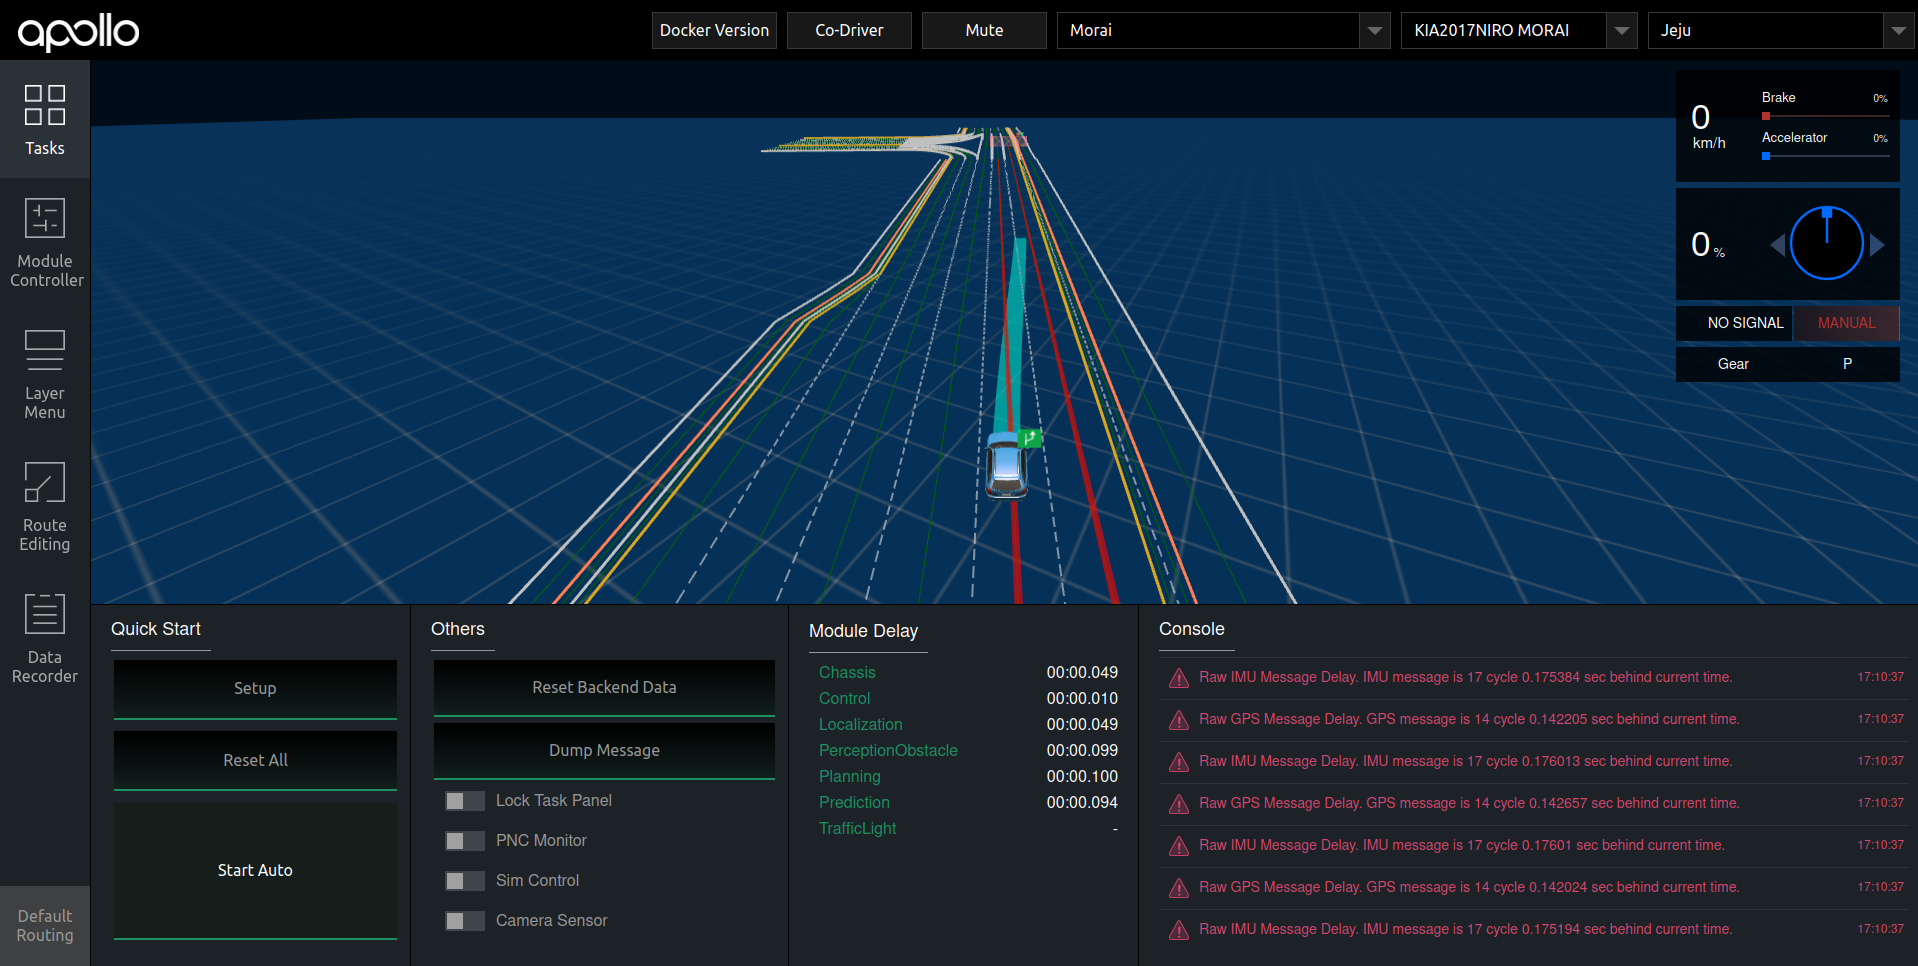The height and width of the screenshot is (966, 1918).
Task: Click the blue car in 3D view
Action: point(1006,466)
